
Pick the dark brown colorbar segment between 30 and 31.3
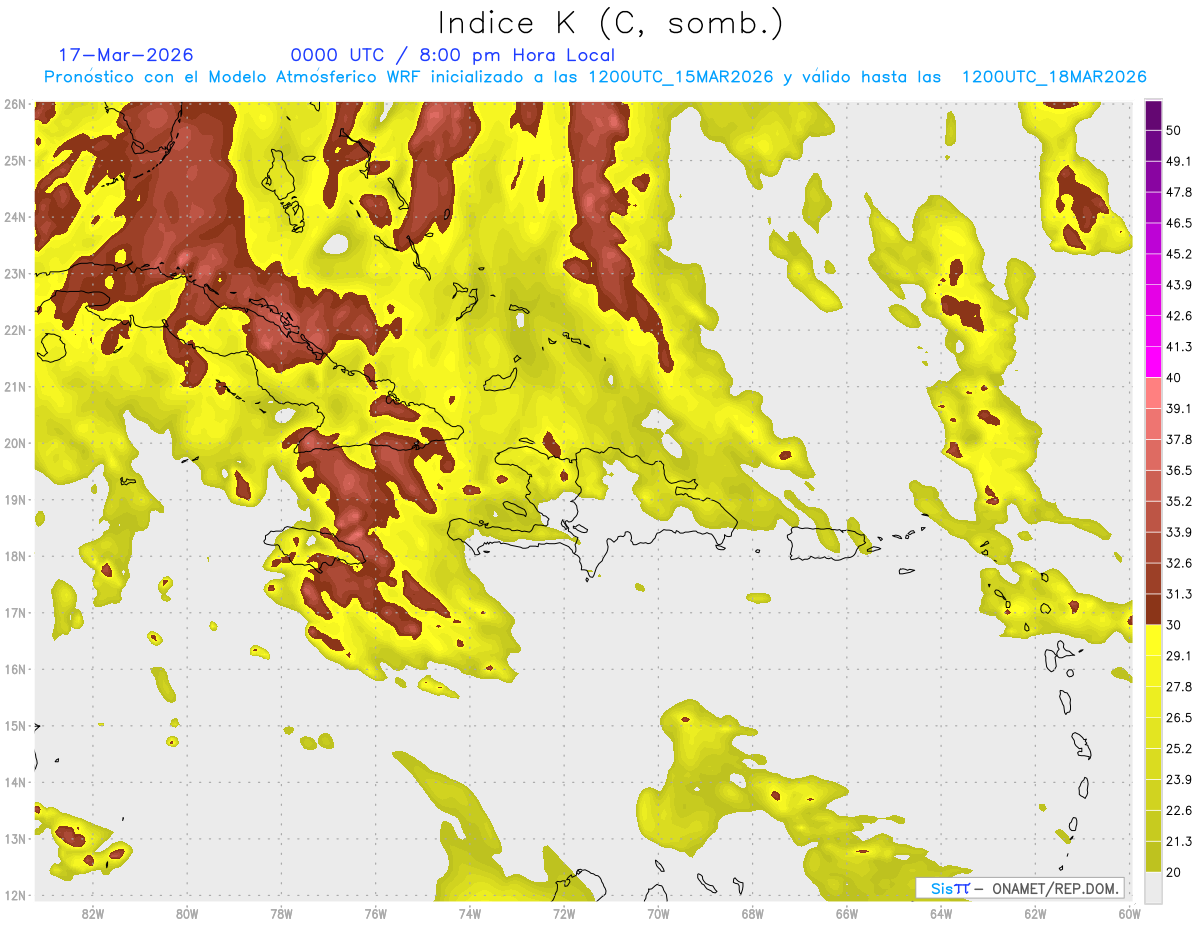tap(1153, 609)
